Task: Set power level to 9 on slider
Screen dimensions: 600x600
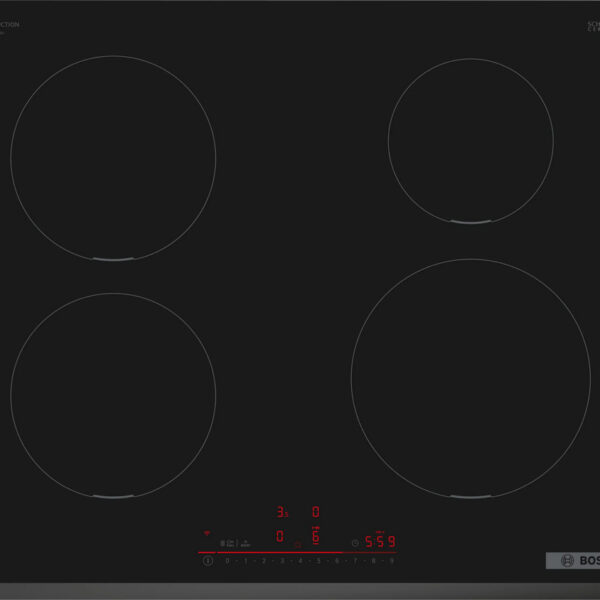Action: pyautogui.click(x=391, y=561)
